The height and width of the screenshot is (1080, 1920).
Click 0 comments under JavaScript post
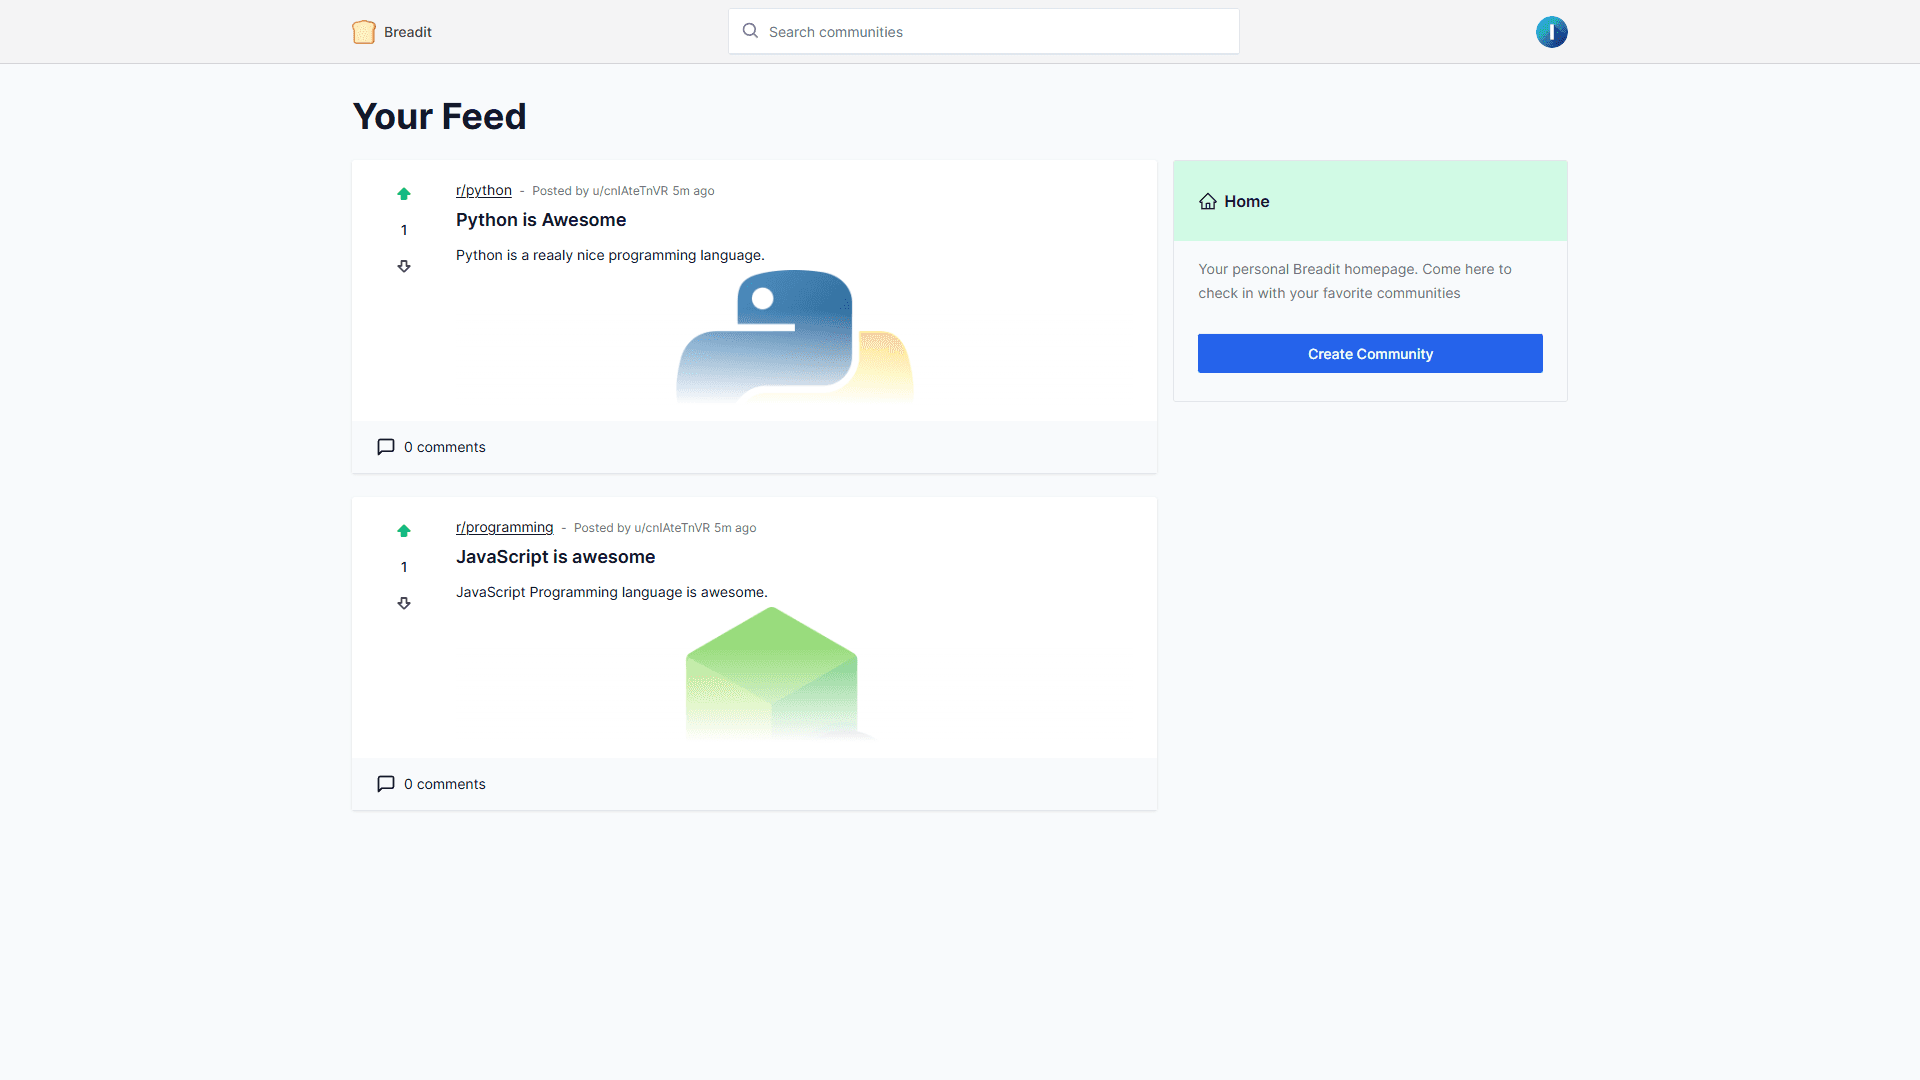click(x=444, y=784)
